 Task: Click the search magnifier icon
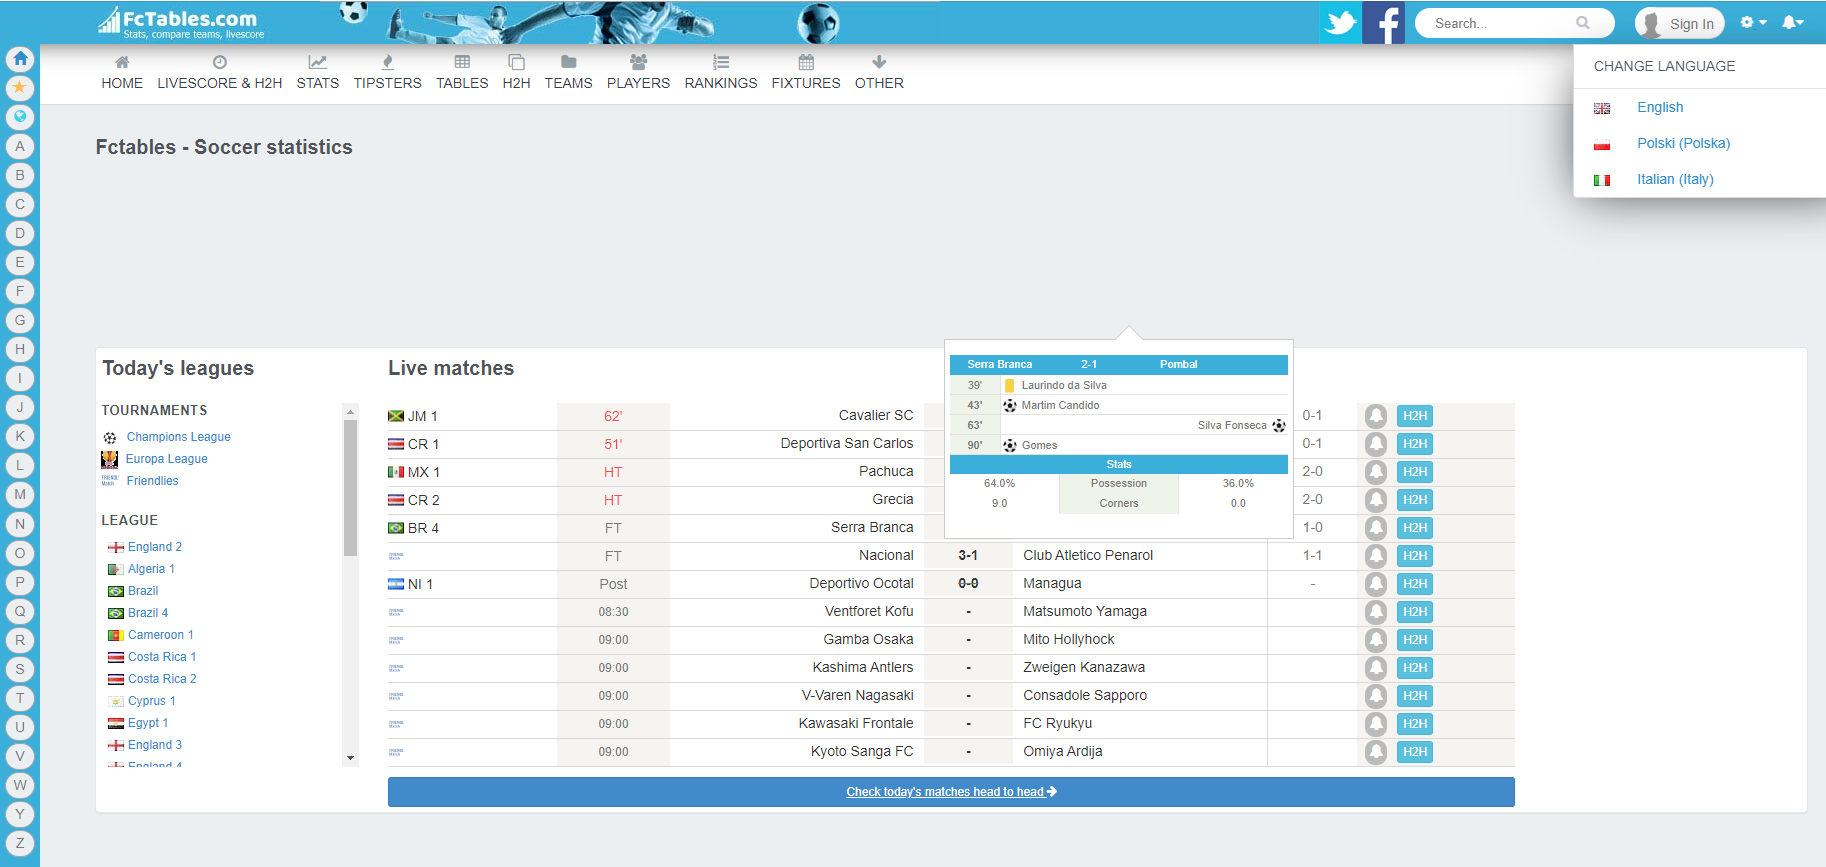(1583, 23)
